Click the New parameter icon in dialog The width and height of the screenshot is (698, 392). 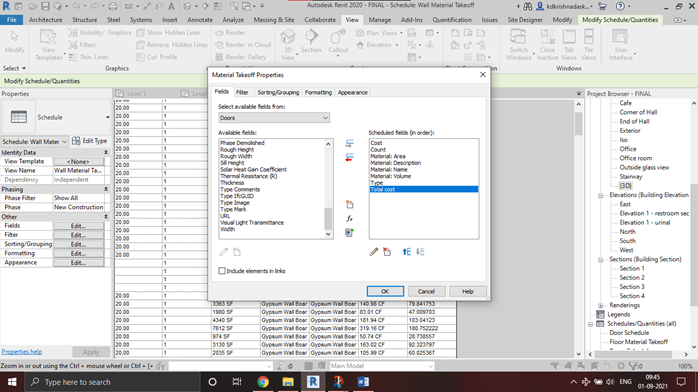tap(349, 205)
